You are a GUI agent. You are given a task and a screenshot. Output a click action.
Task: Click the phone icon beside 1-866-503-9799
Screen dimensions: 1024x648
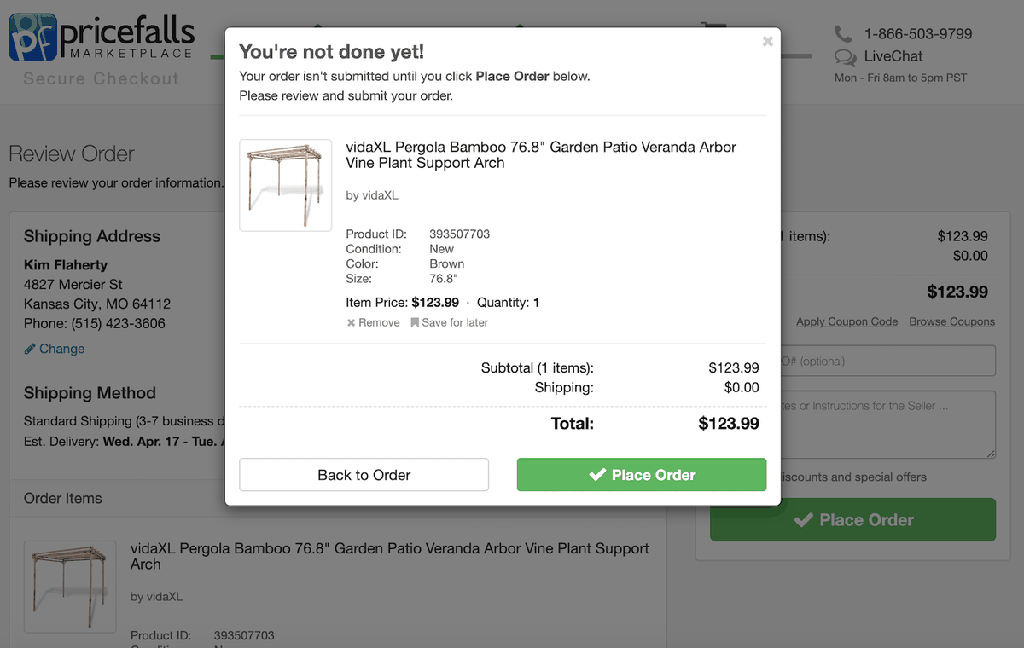tap(843, 33)
